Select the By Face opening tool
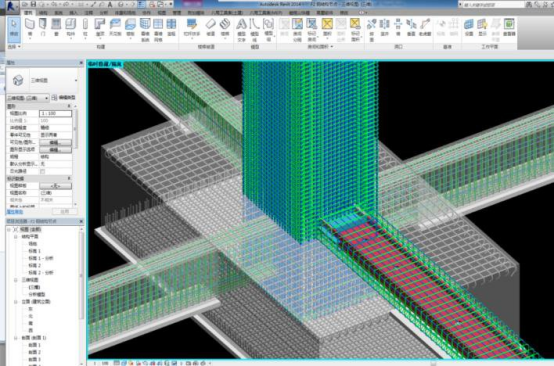554x366 pixels. [x=371, y=30]
